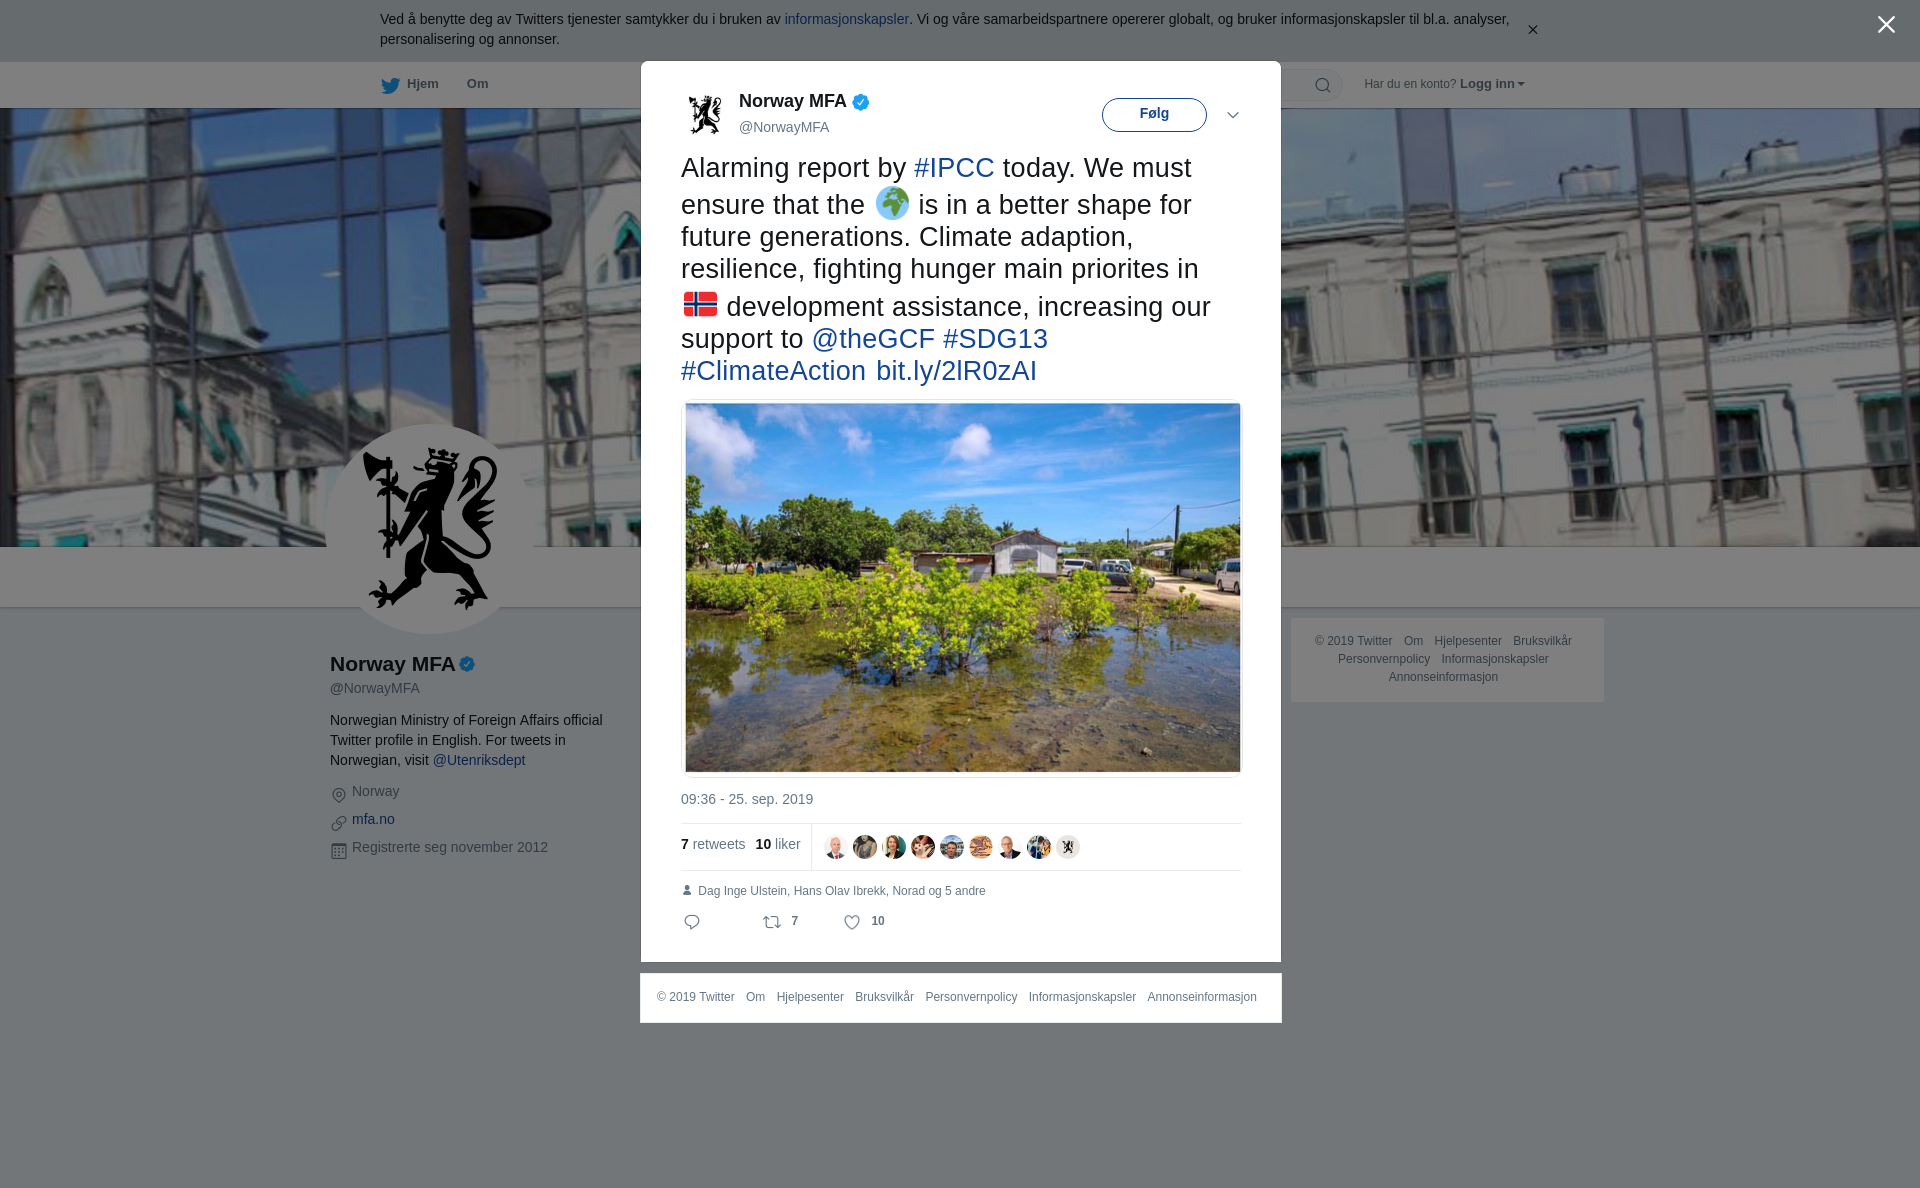Open the bit.ly/2lR0zAI link
This screenshot has height=1188, width=1920.
tap(956, 371)
